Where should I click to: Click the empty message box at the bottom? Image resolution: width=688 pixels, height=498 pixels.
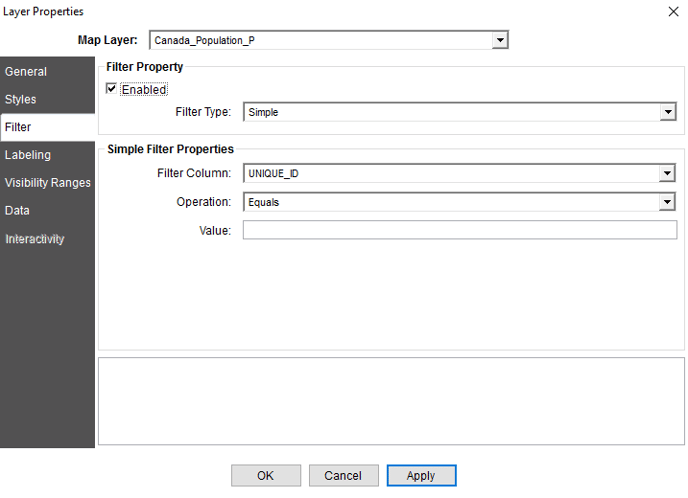click(391, 401)
